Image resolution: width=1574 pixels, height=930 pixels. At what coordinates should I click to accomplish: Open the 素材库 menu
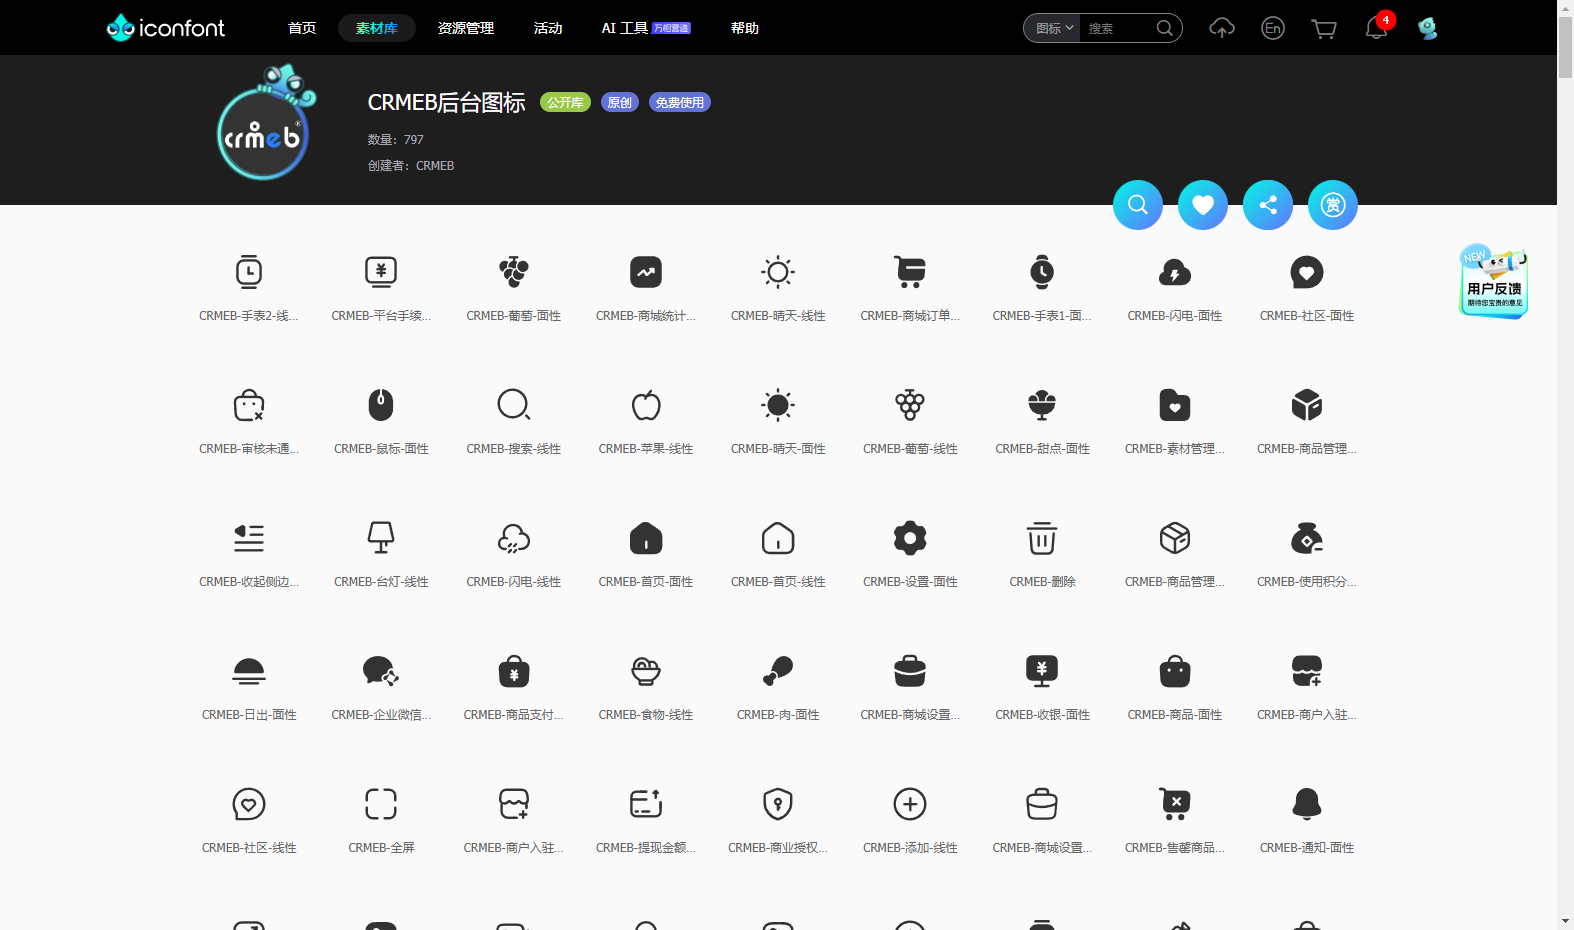pos(377,28)
